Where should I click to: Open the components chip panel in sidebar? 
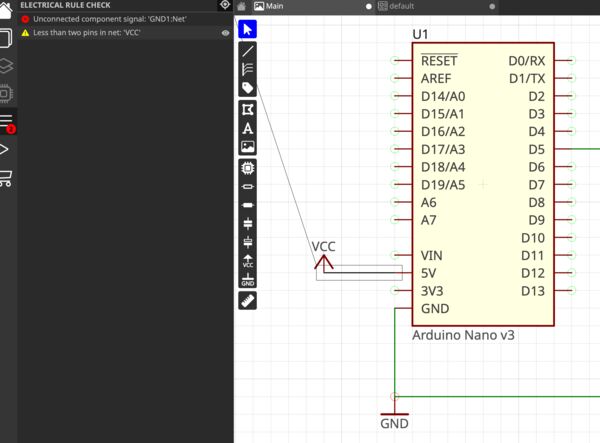tap(6, 93)
